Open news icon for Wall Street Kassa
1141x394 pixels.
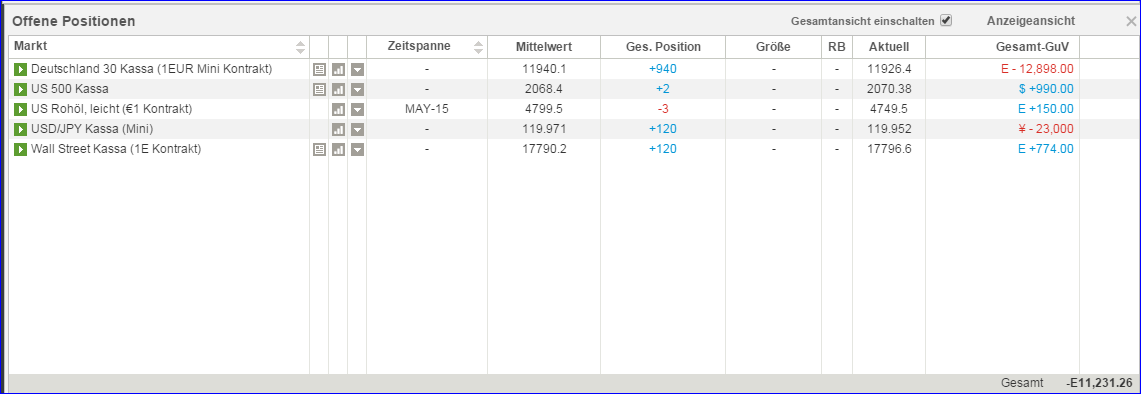(x=319, y=149)
